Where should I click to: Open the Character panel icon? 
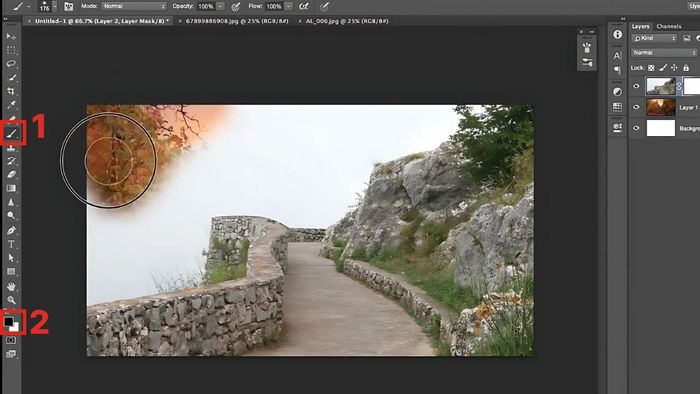tap(617, 56)
